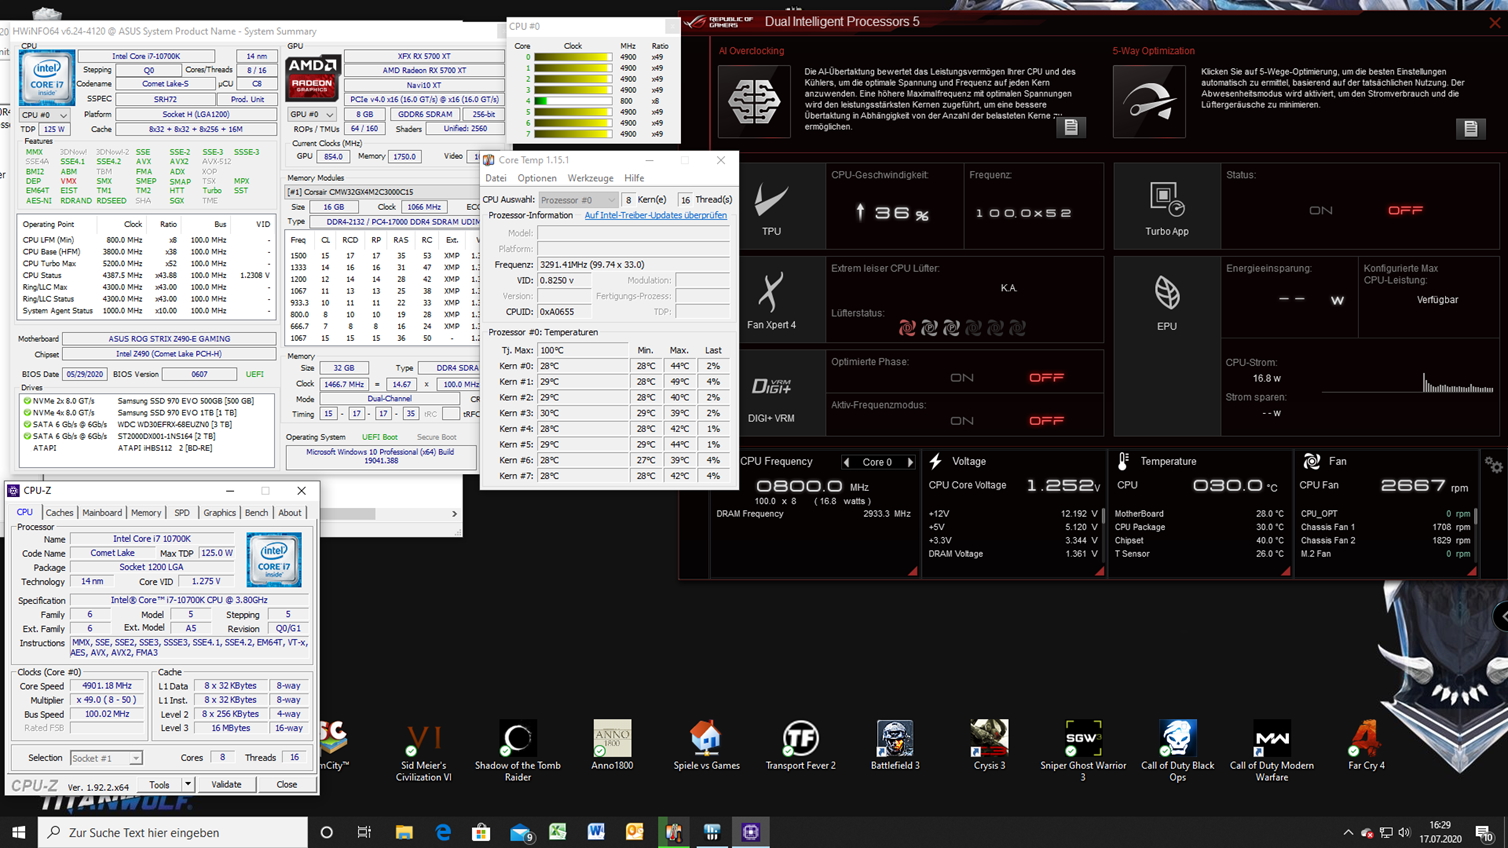Open Call of Duty Modern Warfare shortcut
This screenshot has width=1508, height=848.
[x=1272, y=751]
